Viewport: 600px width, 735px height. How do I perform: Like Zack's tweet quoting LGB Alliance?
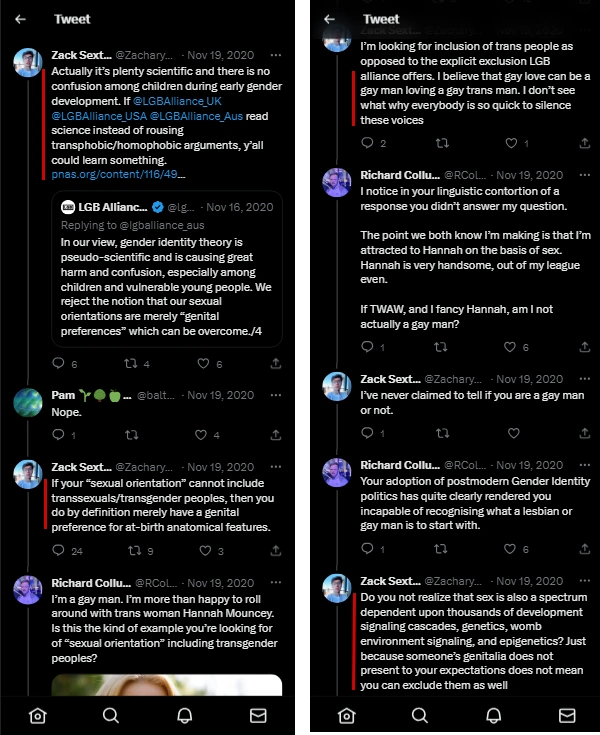tap(205, 364)
